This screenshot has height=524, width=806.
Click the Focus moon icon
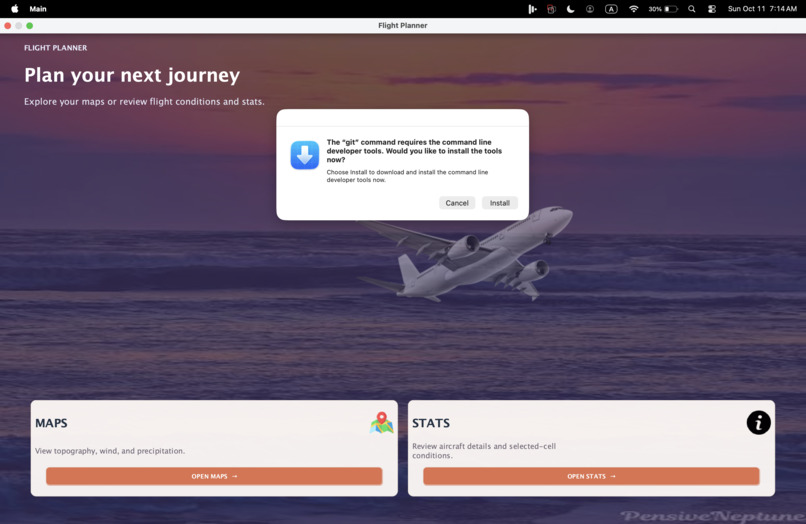point(571,9)
